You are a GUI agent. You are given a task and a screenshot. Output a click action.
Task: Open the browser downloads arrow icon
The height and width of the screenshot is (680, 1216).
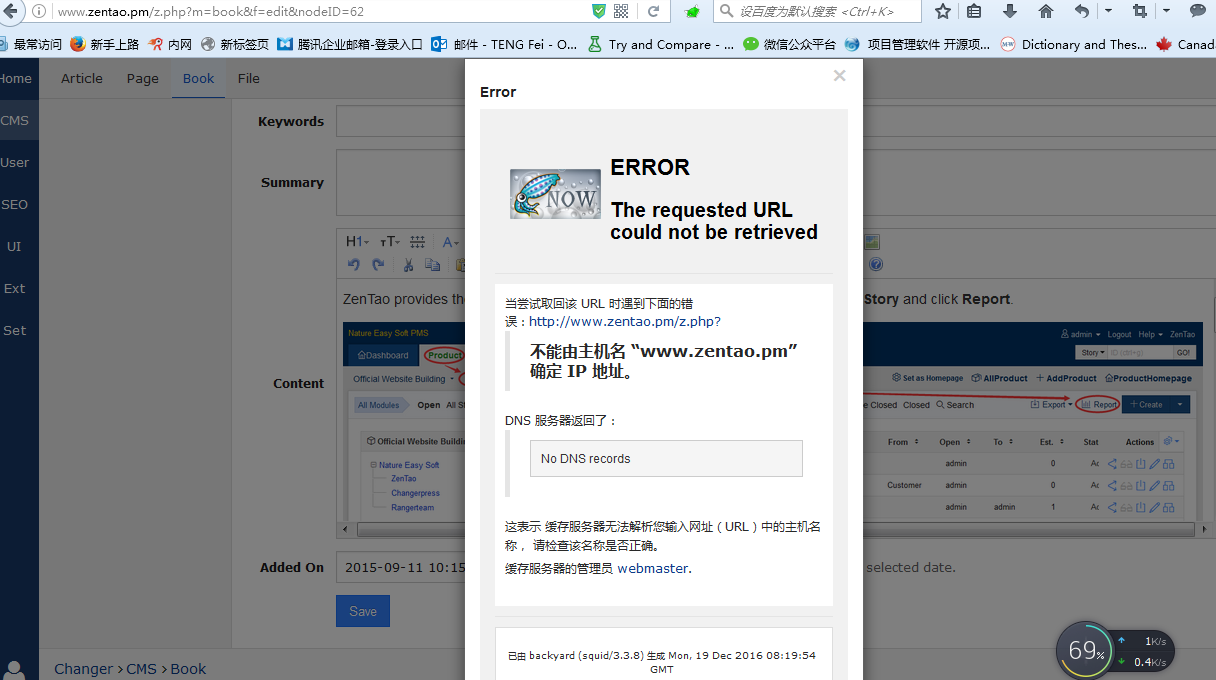[1010, 12]
